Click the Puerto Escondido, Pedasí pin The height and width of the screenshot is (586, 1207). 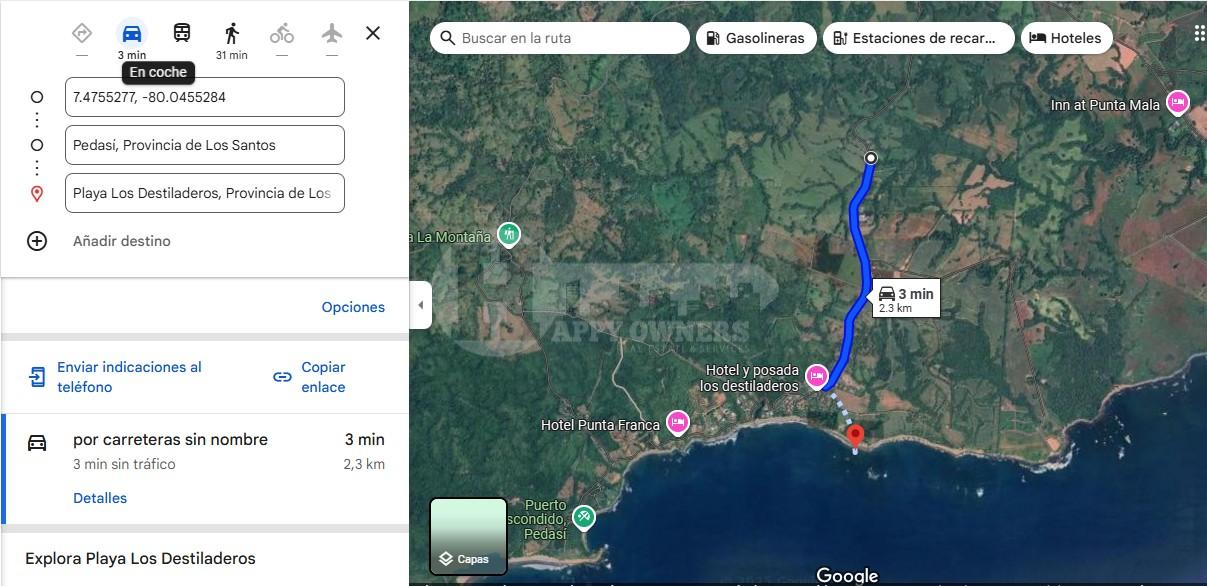click(x=584, y=518)
